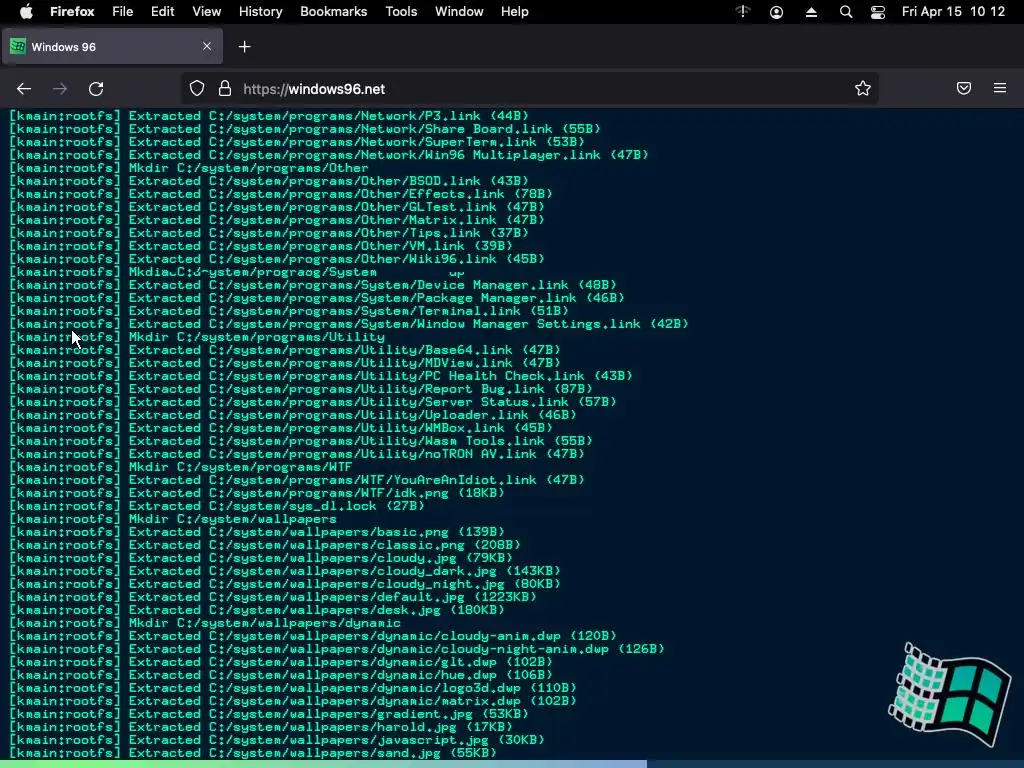Click the Matrix.link log line
The height and width of the screenshot is (768, 1024).
point(277,220)
